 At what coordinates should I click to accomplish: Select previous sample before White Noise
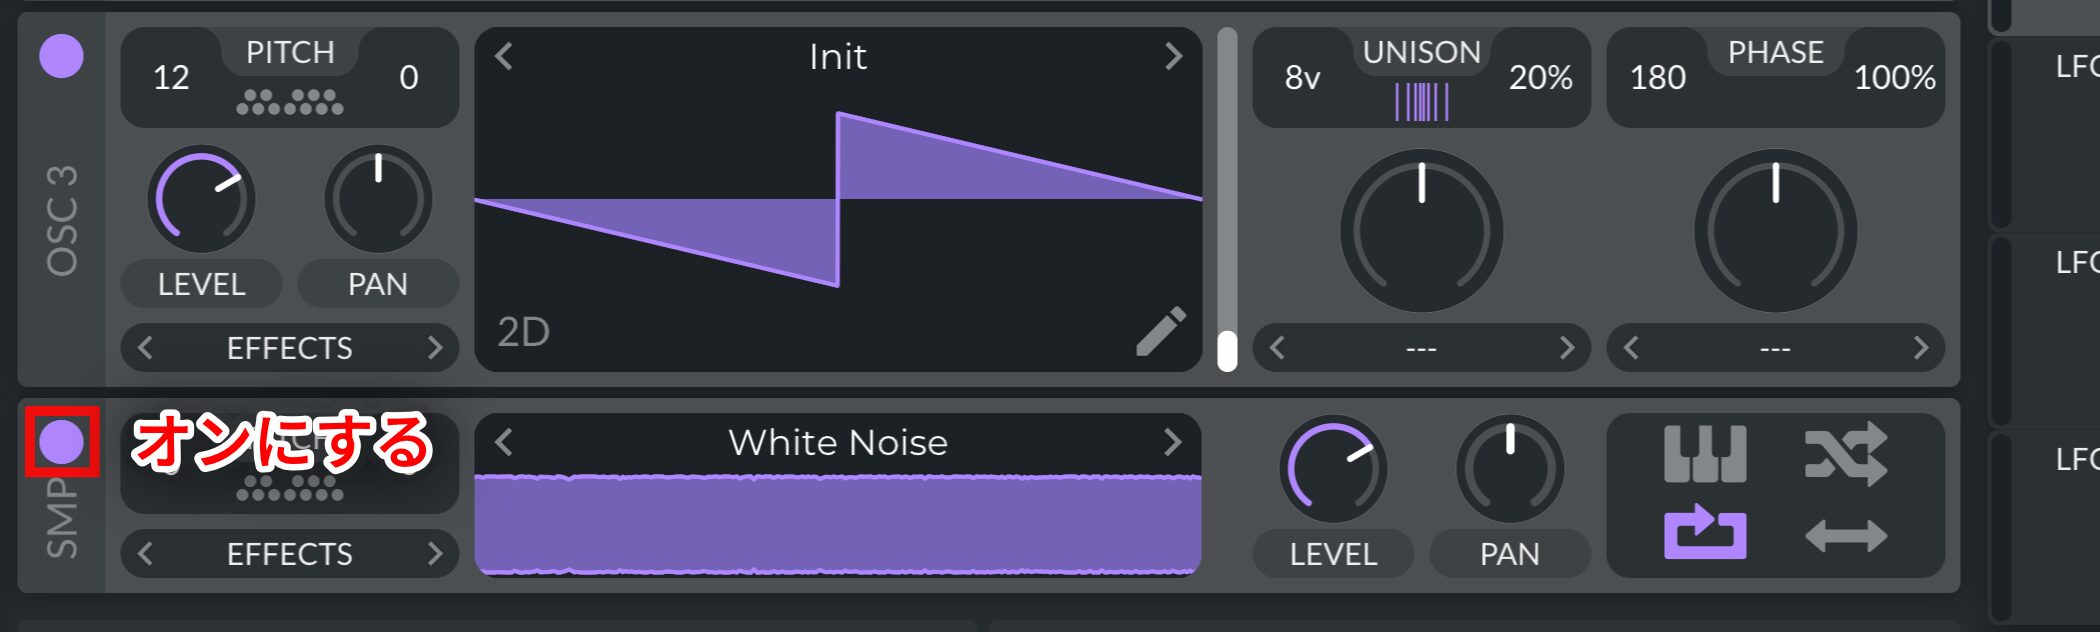pos(504,442)
